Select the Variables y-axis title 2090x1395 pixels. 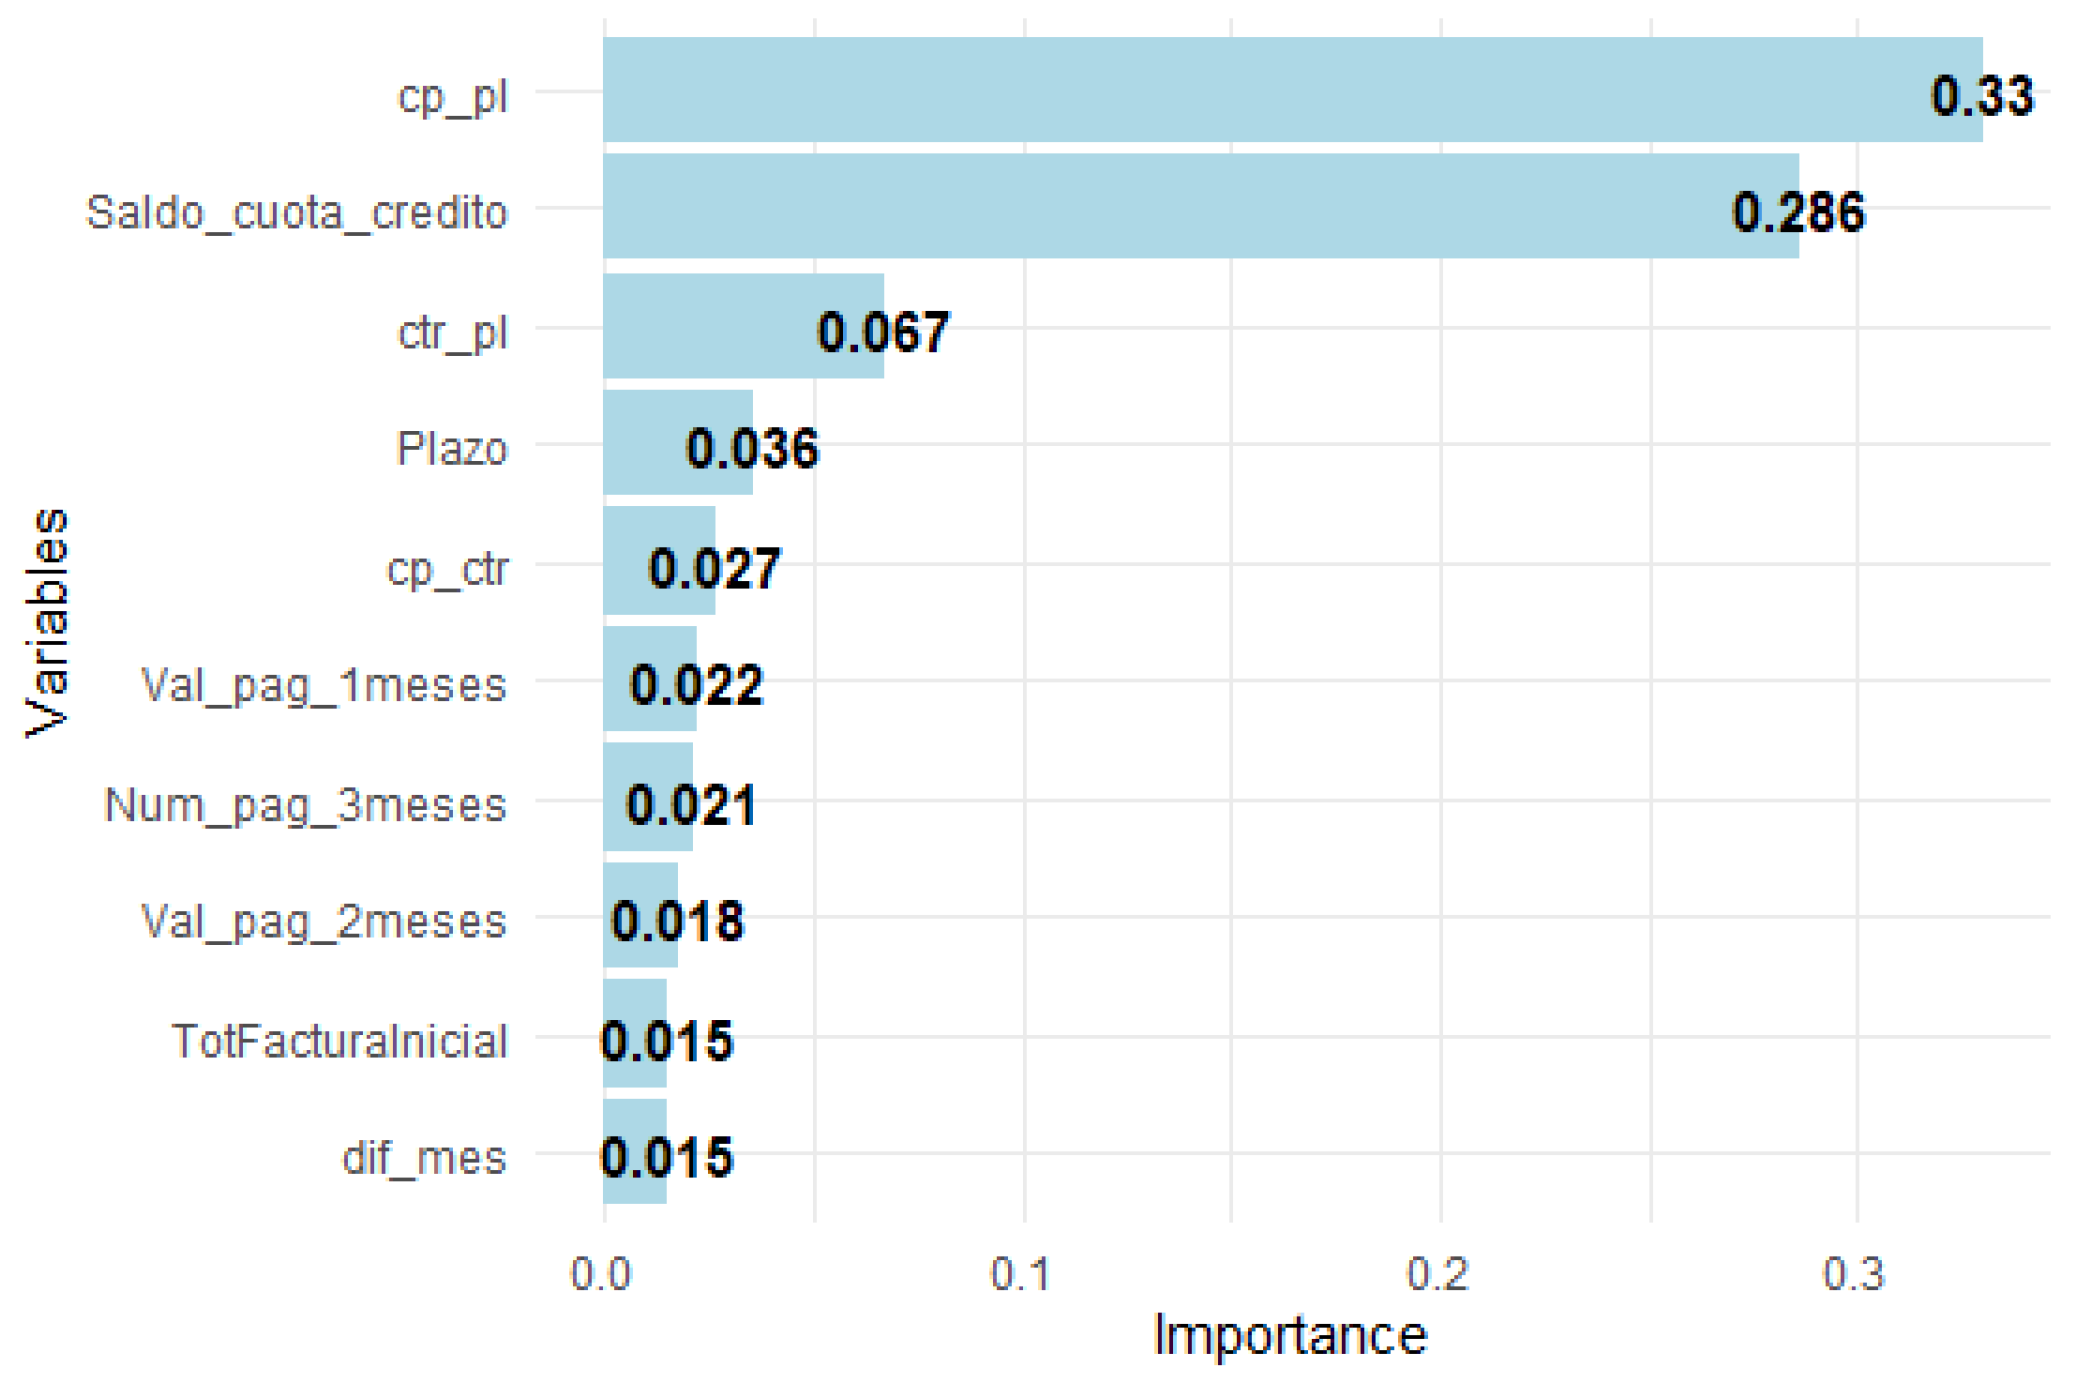click(x=47, y=622)
